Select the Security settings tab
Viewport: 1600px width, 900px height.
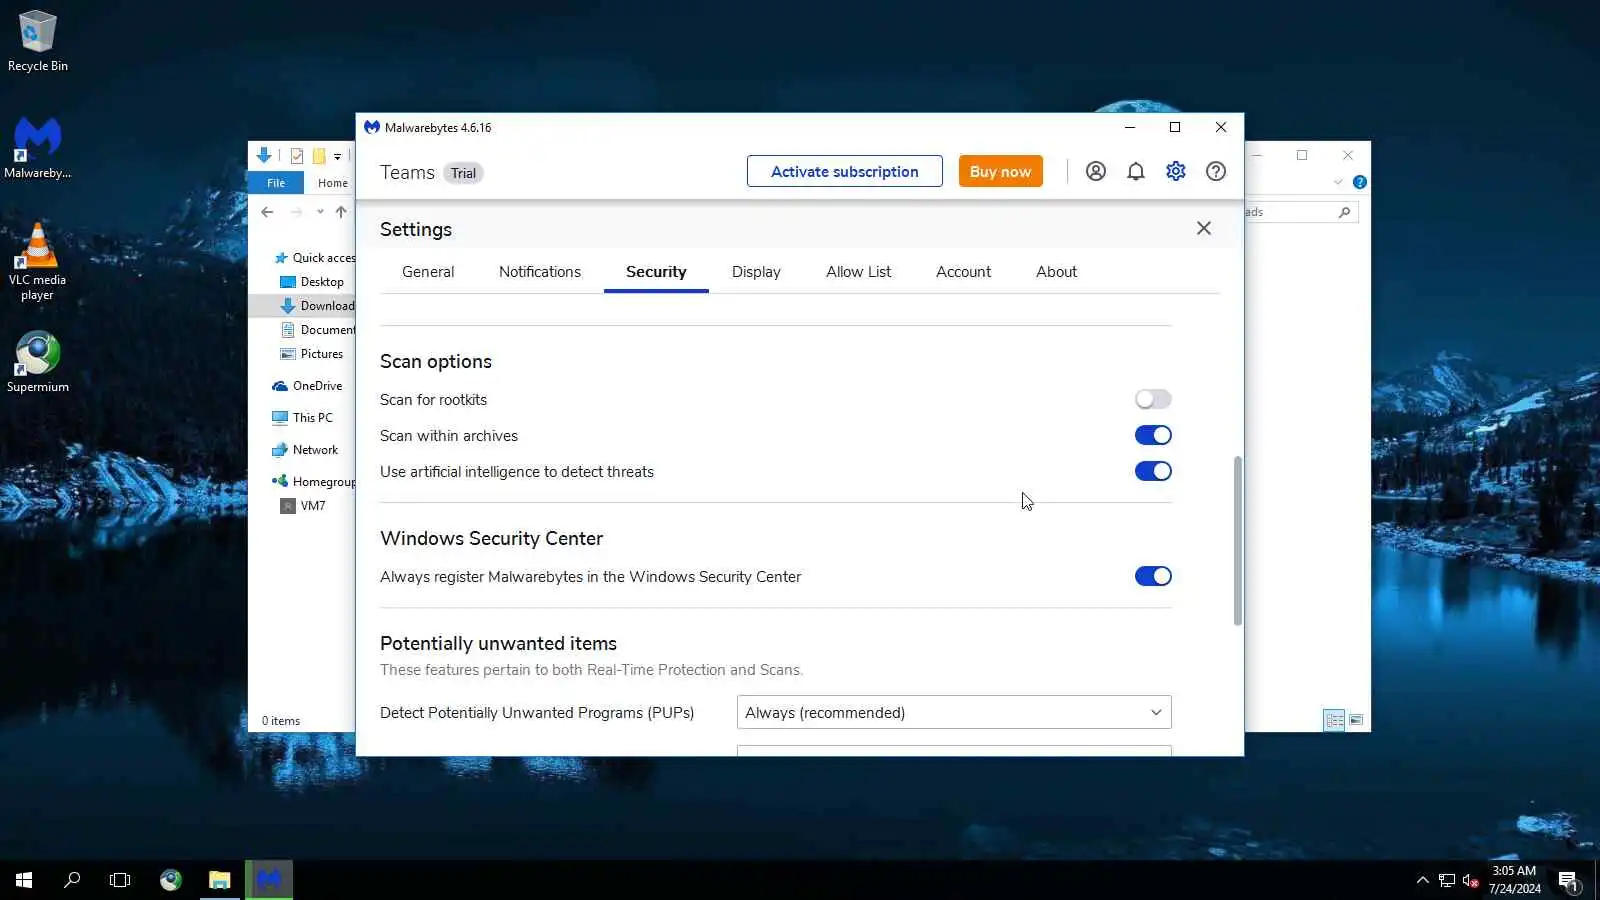pyautogui.click(x=656, y=272)
